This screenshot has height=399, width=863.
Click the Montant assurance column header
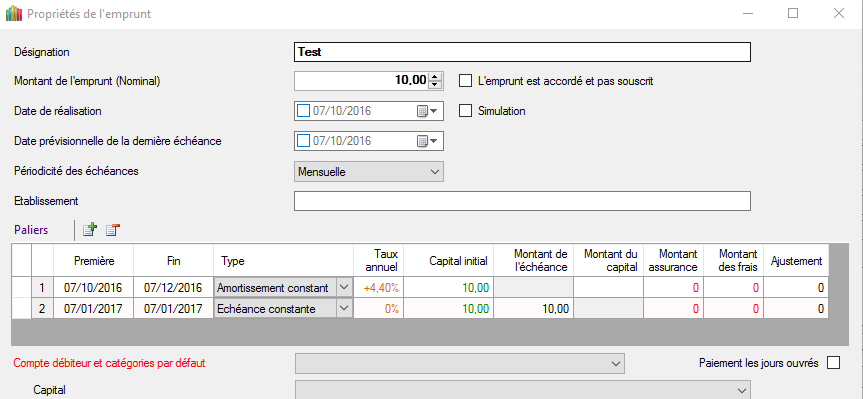click(x=673, y=261)
